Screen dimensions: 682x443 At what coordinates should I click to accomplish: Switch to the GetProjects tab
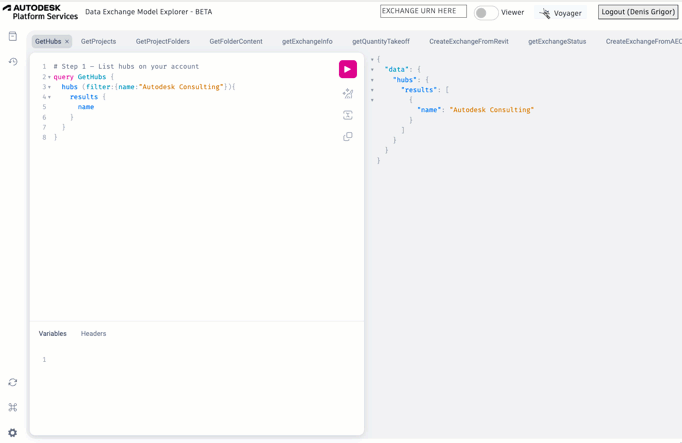pyautogui.click(x=98, y=41)
